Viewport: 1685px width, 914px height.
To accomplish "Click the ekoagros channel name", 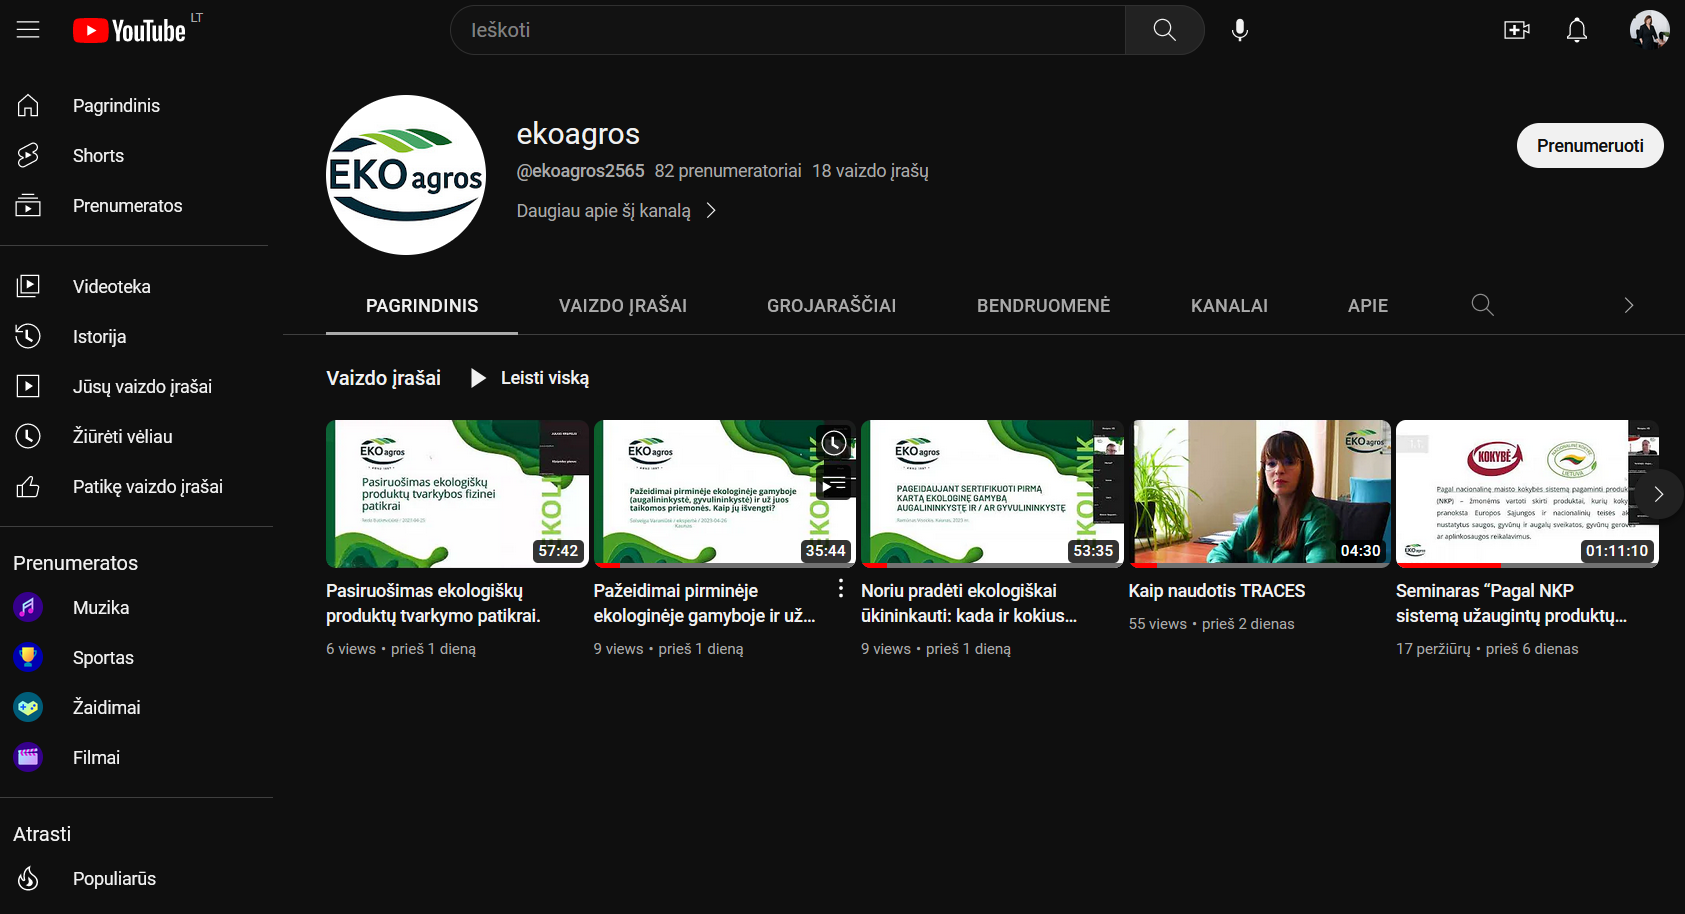I will [x=578, y=134].
